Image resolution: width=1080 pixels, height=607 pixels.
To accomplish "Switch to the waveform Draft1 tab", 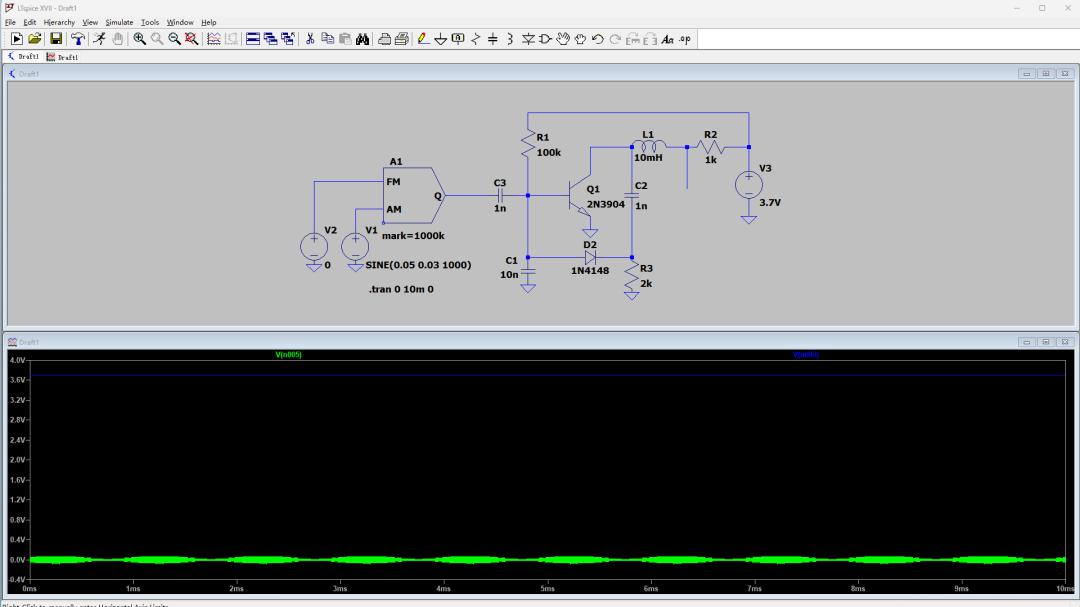I will click(x=63, y=57).
